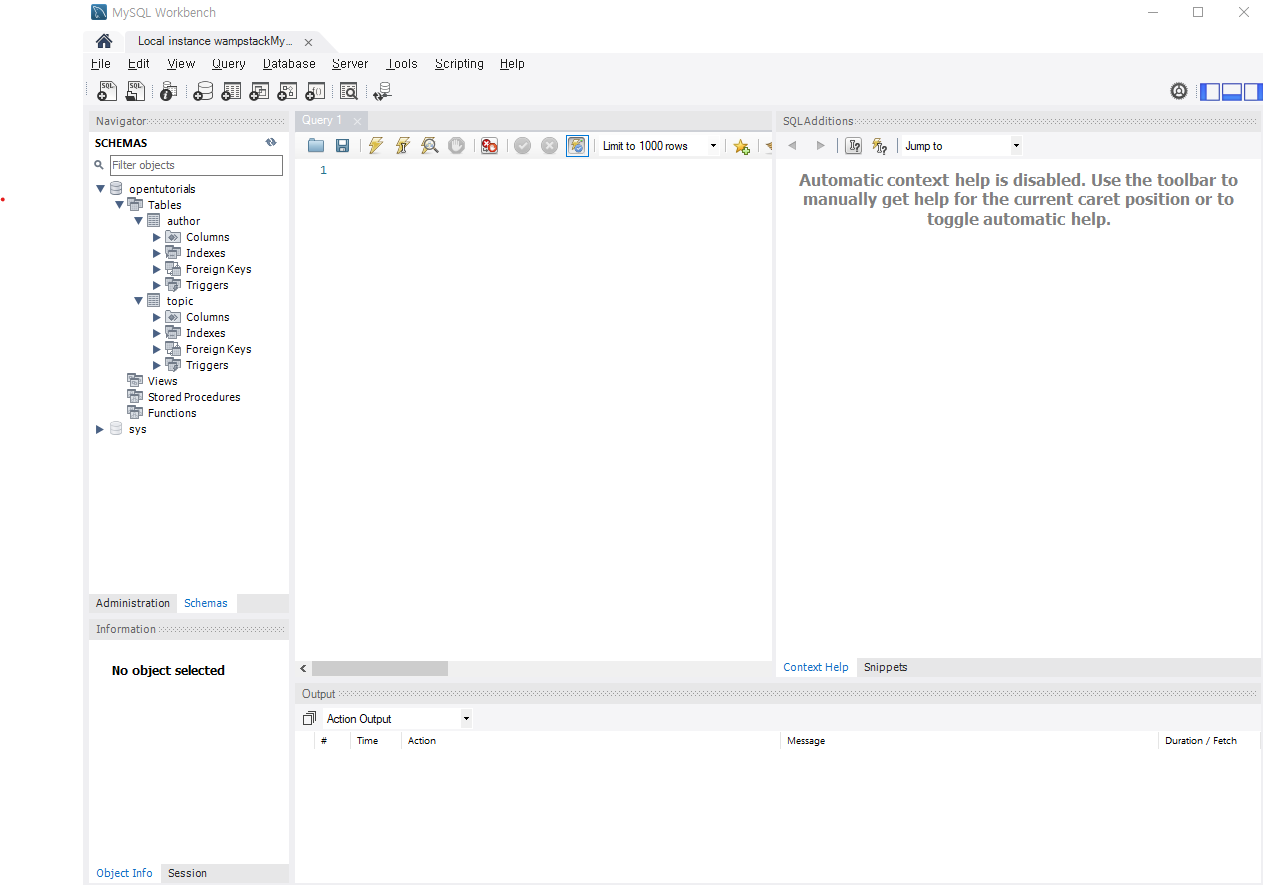Switch to Session tab
The width and height of the screenshot is (1263, 885).
pos(187,873)
